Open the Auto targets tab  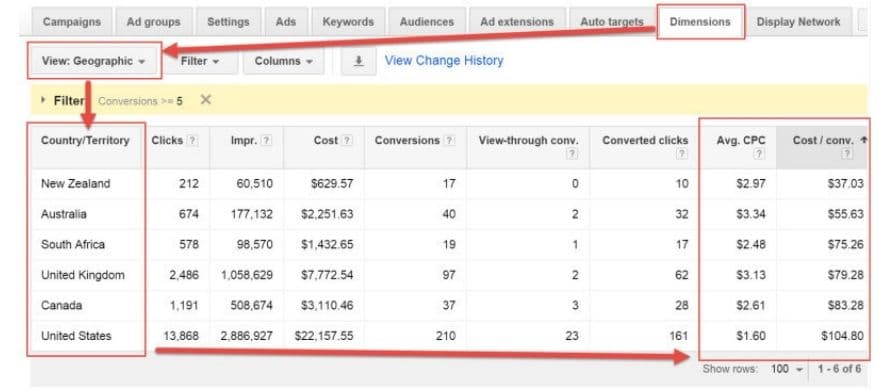[x=612, y=22]
